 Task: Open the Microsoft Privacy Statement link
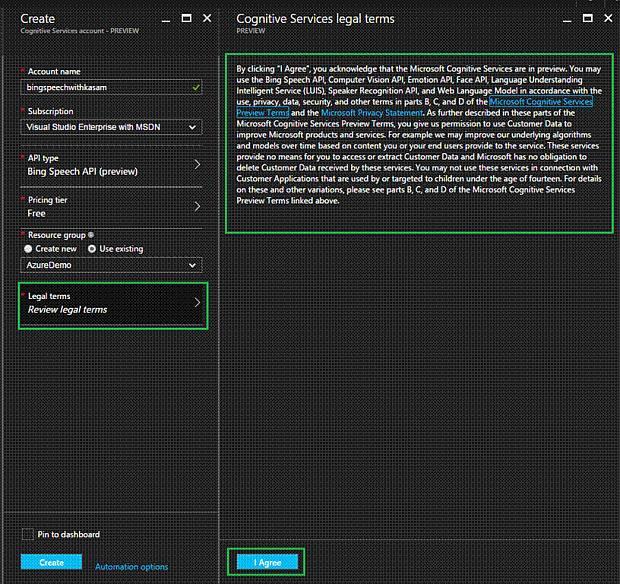coord(370,113)
